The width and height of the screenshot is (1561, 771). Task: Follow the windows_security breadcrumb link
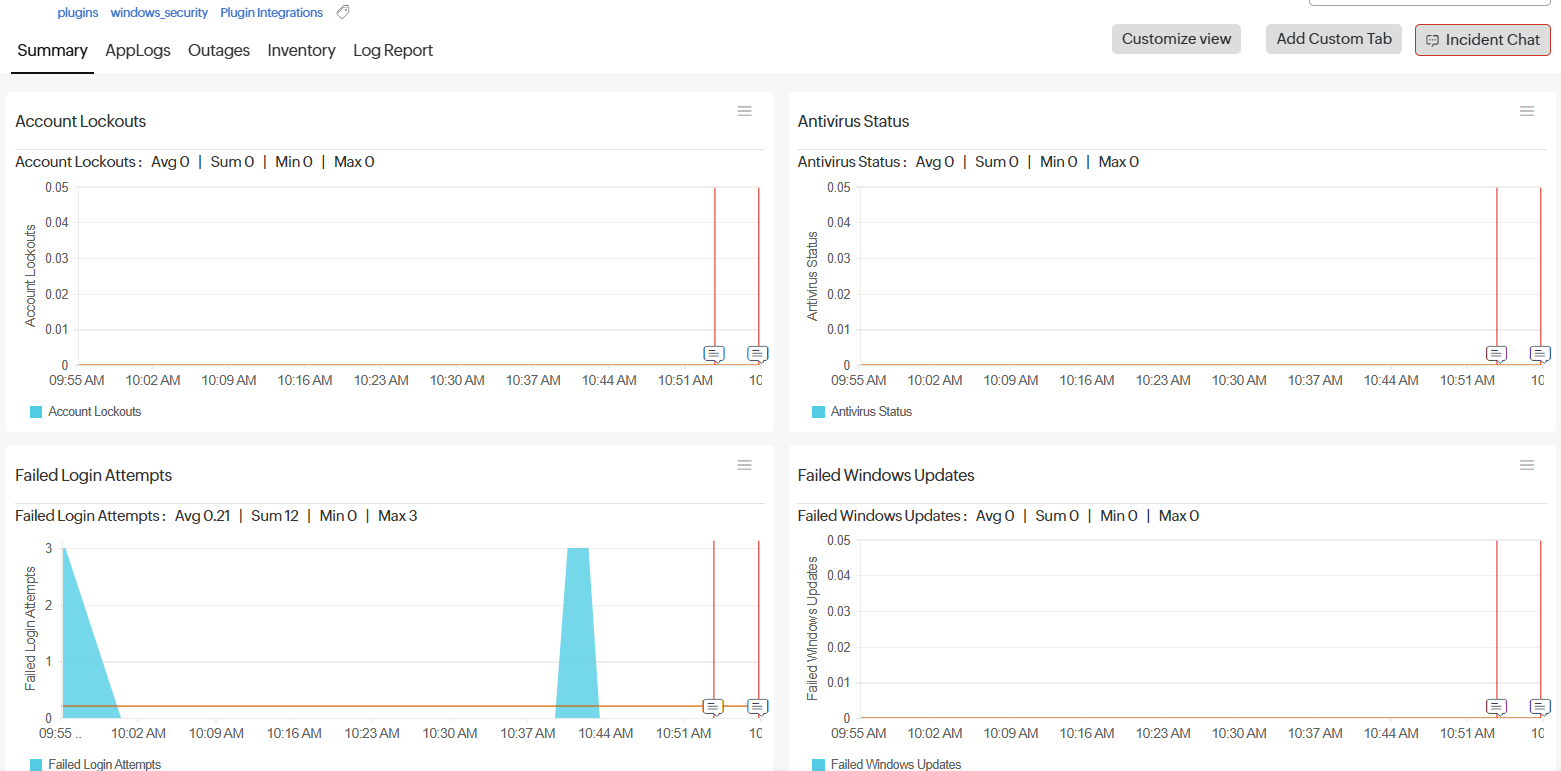click(159, 13)
